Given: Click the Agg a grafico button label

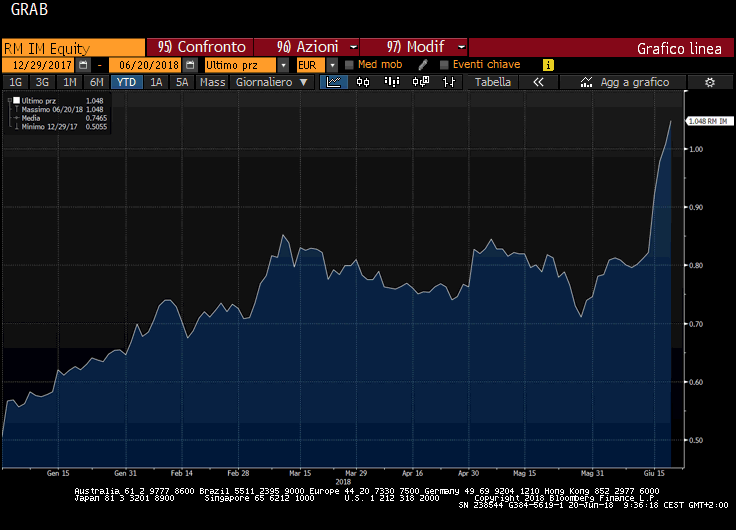Looking at the screenshot, I should (x=635, y=82).
